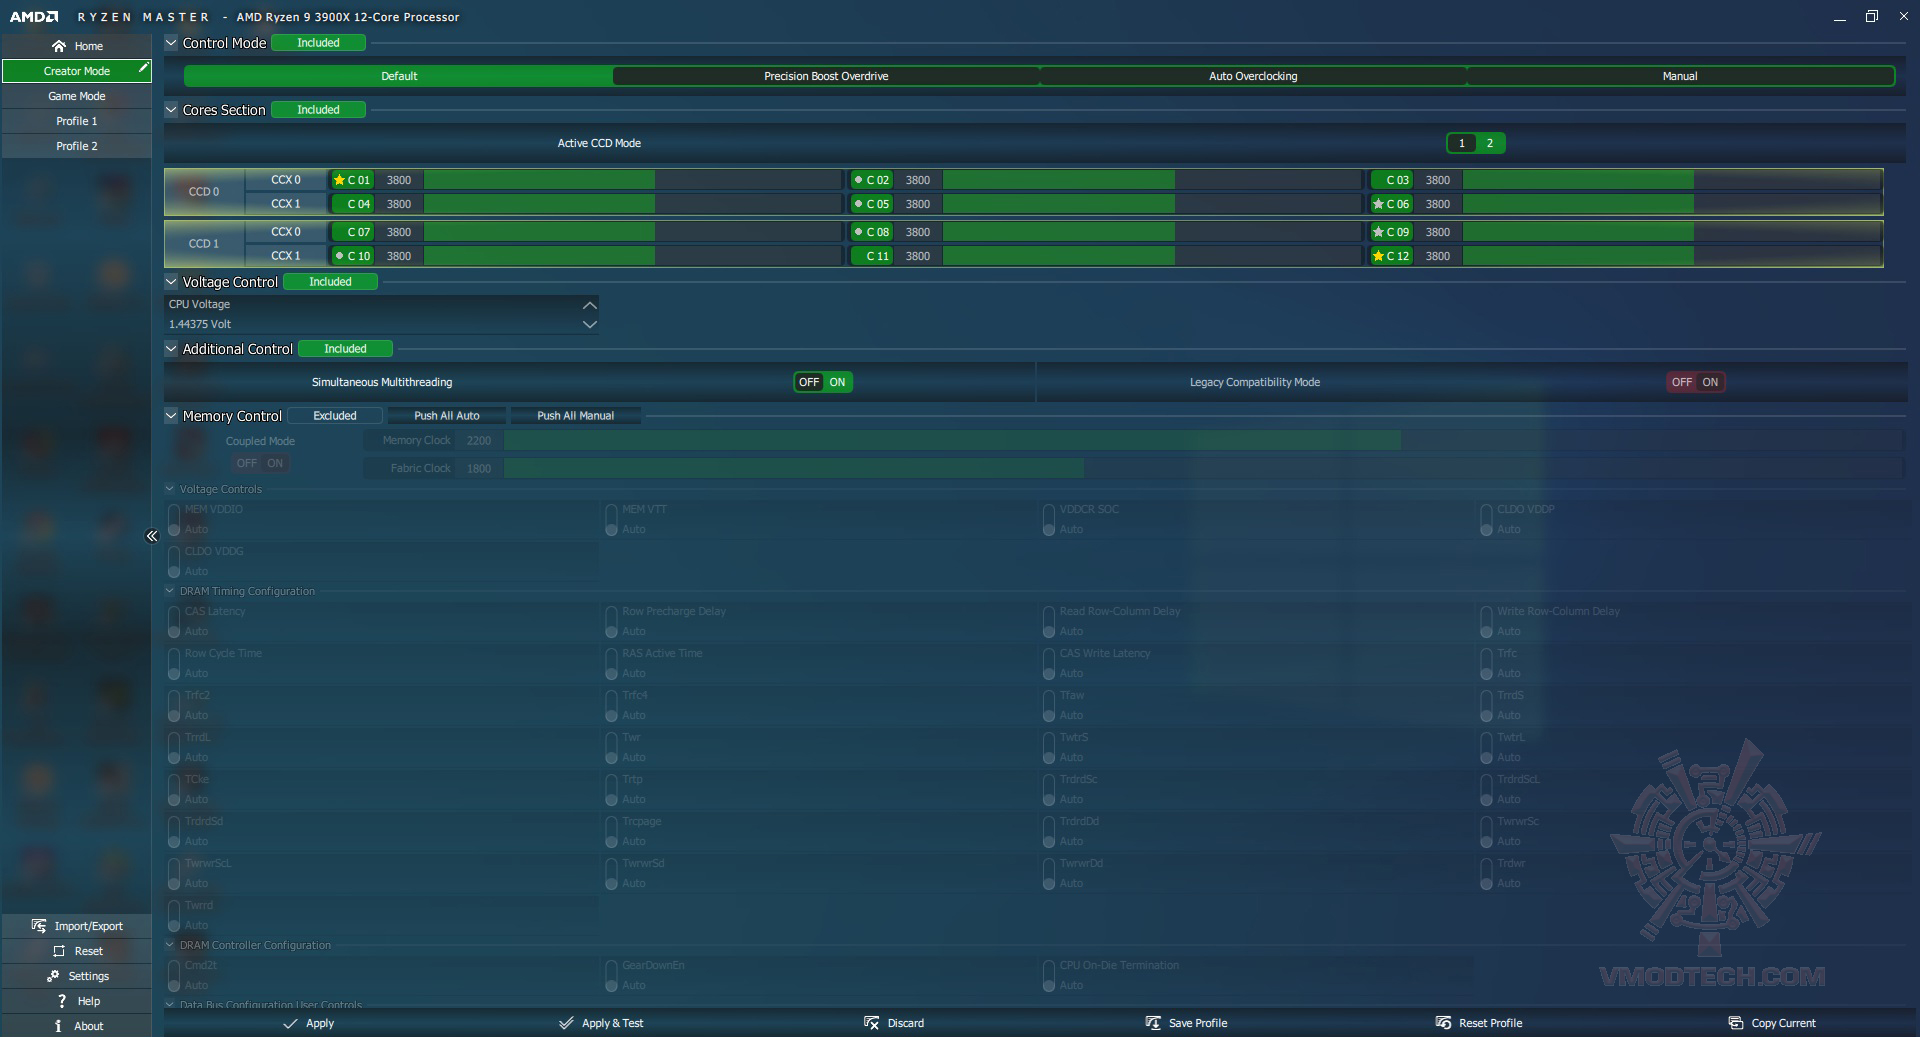Collapse the Voltage Control section
This screenshot has width=1920, height=1037.
pos(171,282)
